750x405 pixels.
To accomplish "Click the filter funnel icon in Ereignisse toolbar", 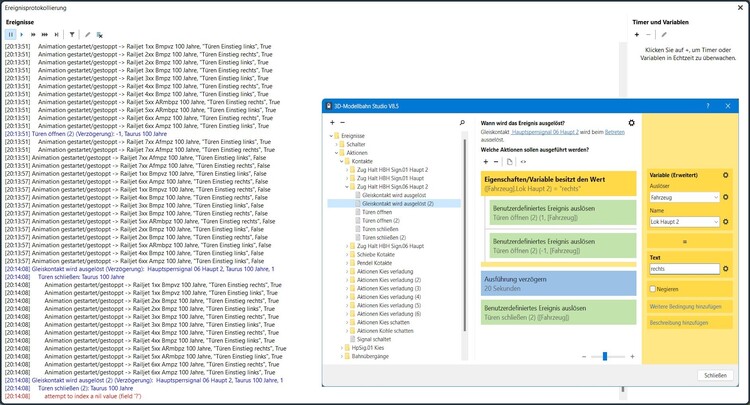I will coord(72,34).
